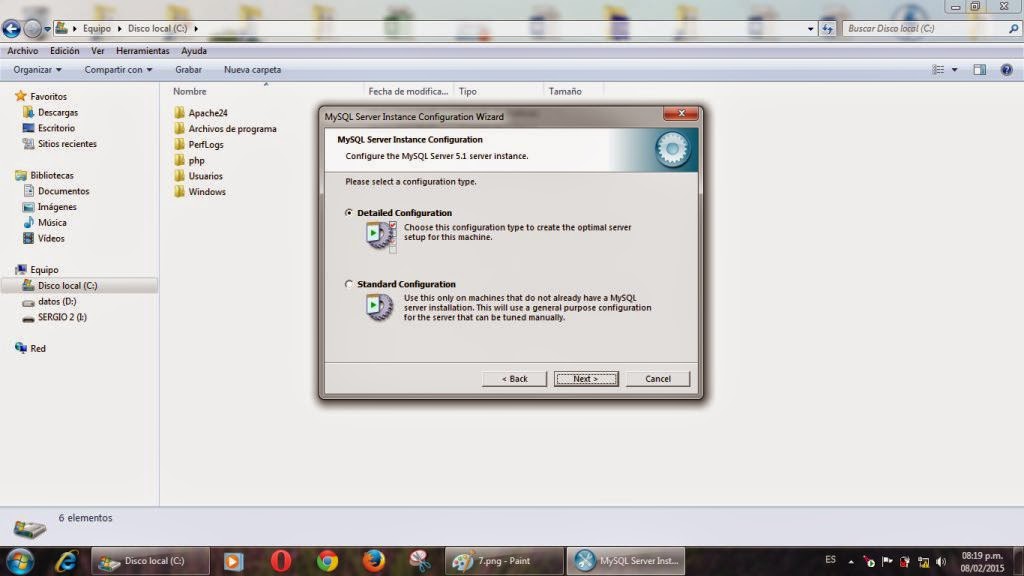
Task: Close the MySQL Server Instance Configuration Wizard
Action: click(x=681, y=114)
